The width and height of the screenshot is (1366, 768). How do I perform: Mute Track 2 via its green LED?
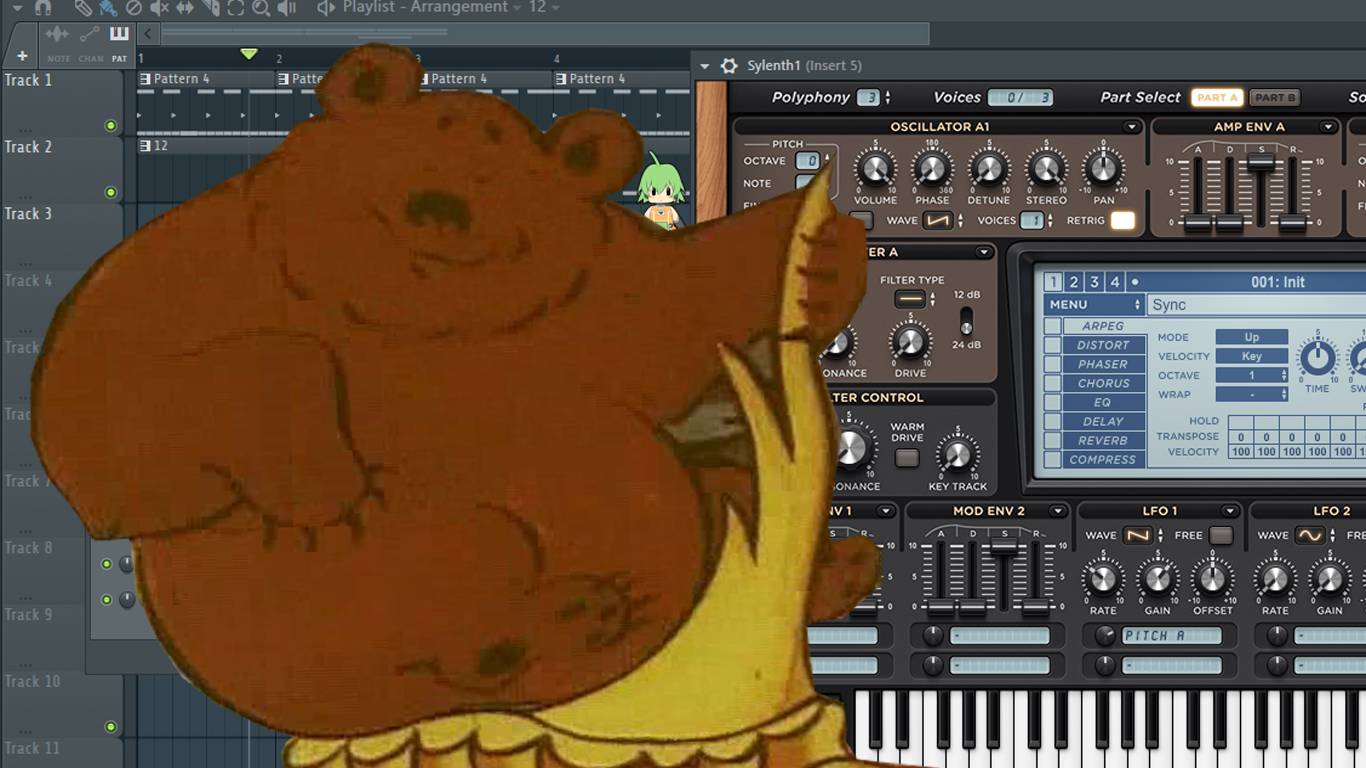(x=110, y=192)
